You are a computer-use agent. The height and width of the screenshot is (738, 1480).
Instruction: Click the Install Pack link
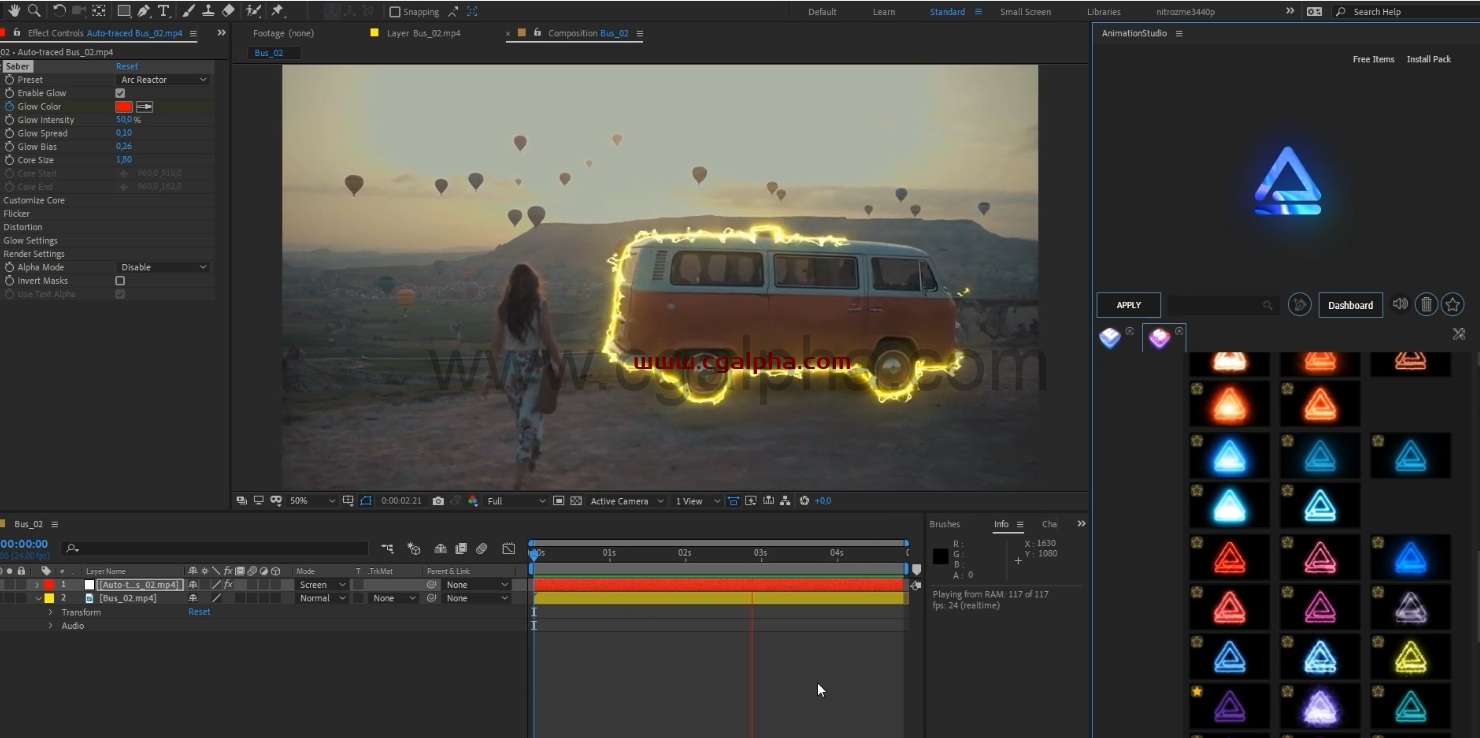1428,59
